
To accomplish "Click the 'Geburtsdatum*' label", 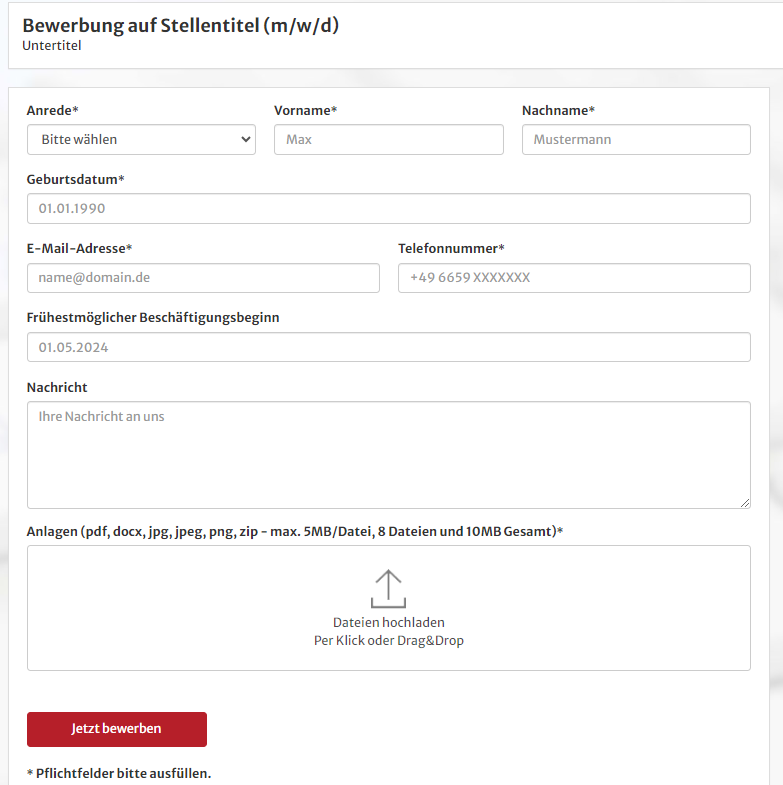I will tap(75, 179).
